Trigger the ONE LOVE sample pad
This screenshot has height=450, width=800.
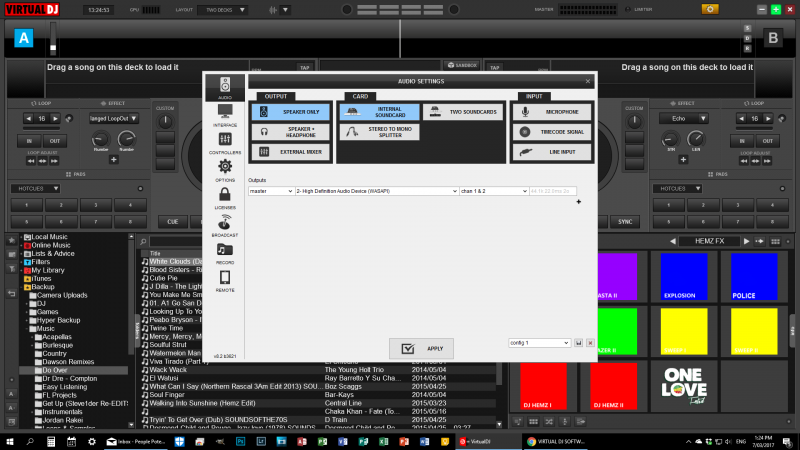coord(684,386)
